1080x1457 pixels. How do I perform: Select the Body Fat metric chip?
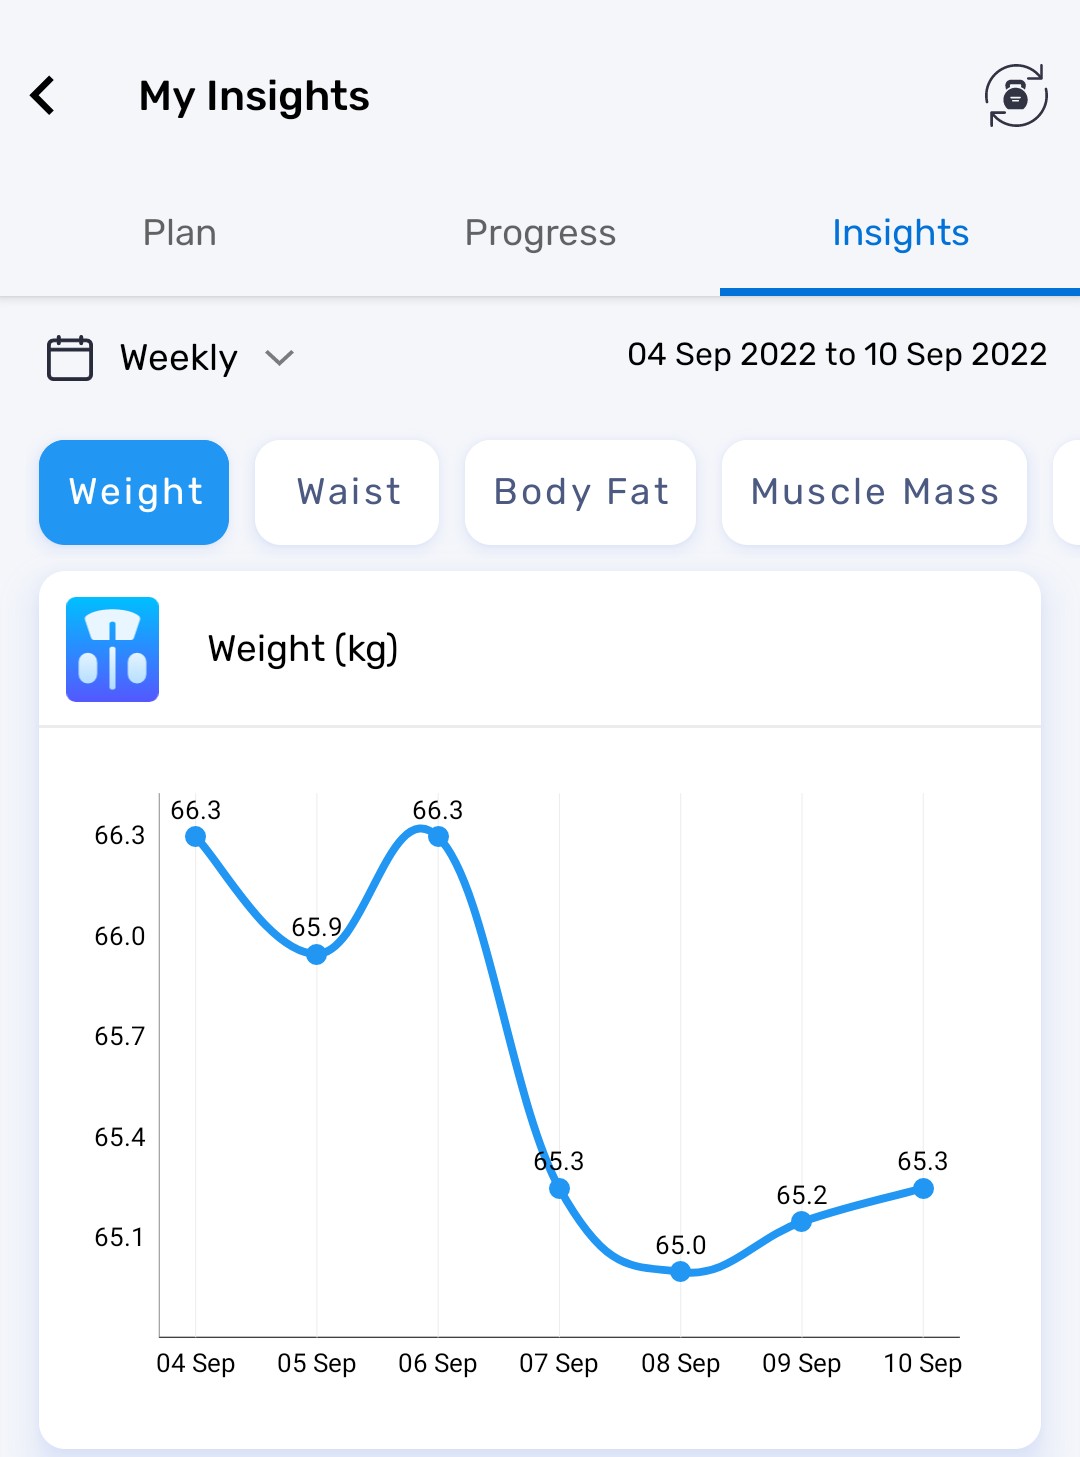click(x=580, y=492)
